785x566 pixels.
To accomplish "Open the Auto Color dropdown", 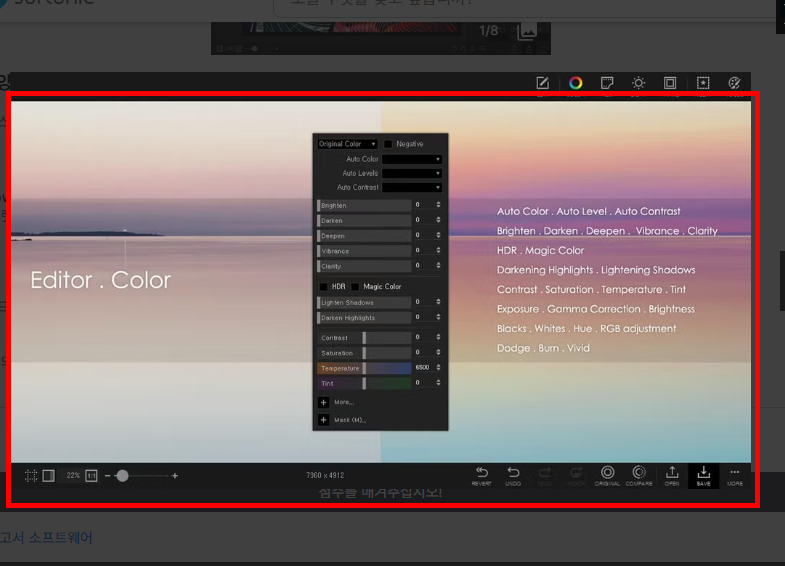I will point(412,159).
